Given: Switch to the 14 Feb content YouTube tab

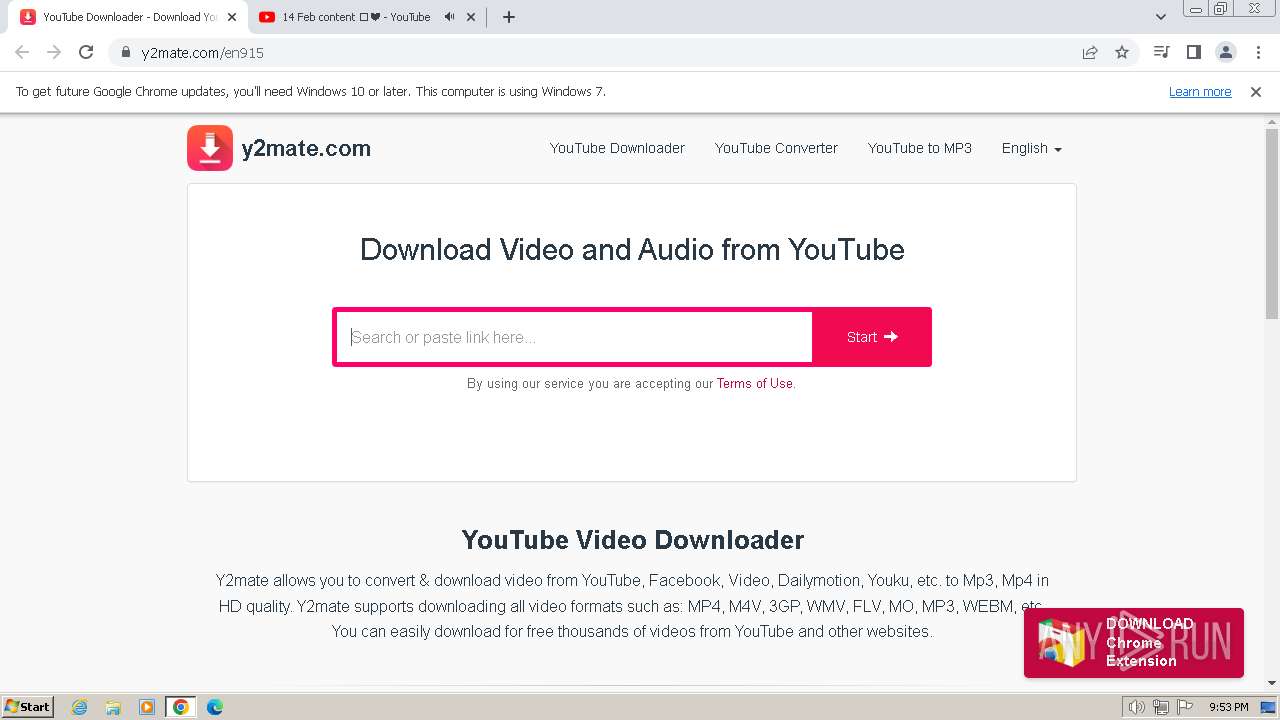Looking at the screenshot, I should (356, 17).
